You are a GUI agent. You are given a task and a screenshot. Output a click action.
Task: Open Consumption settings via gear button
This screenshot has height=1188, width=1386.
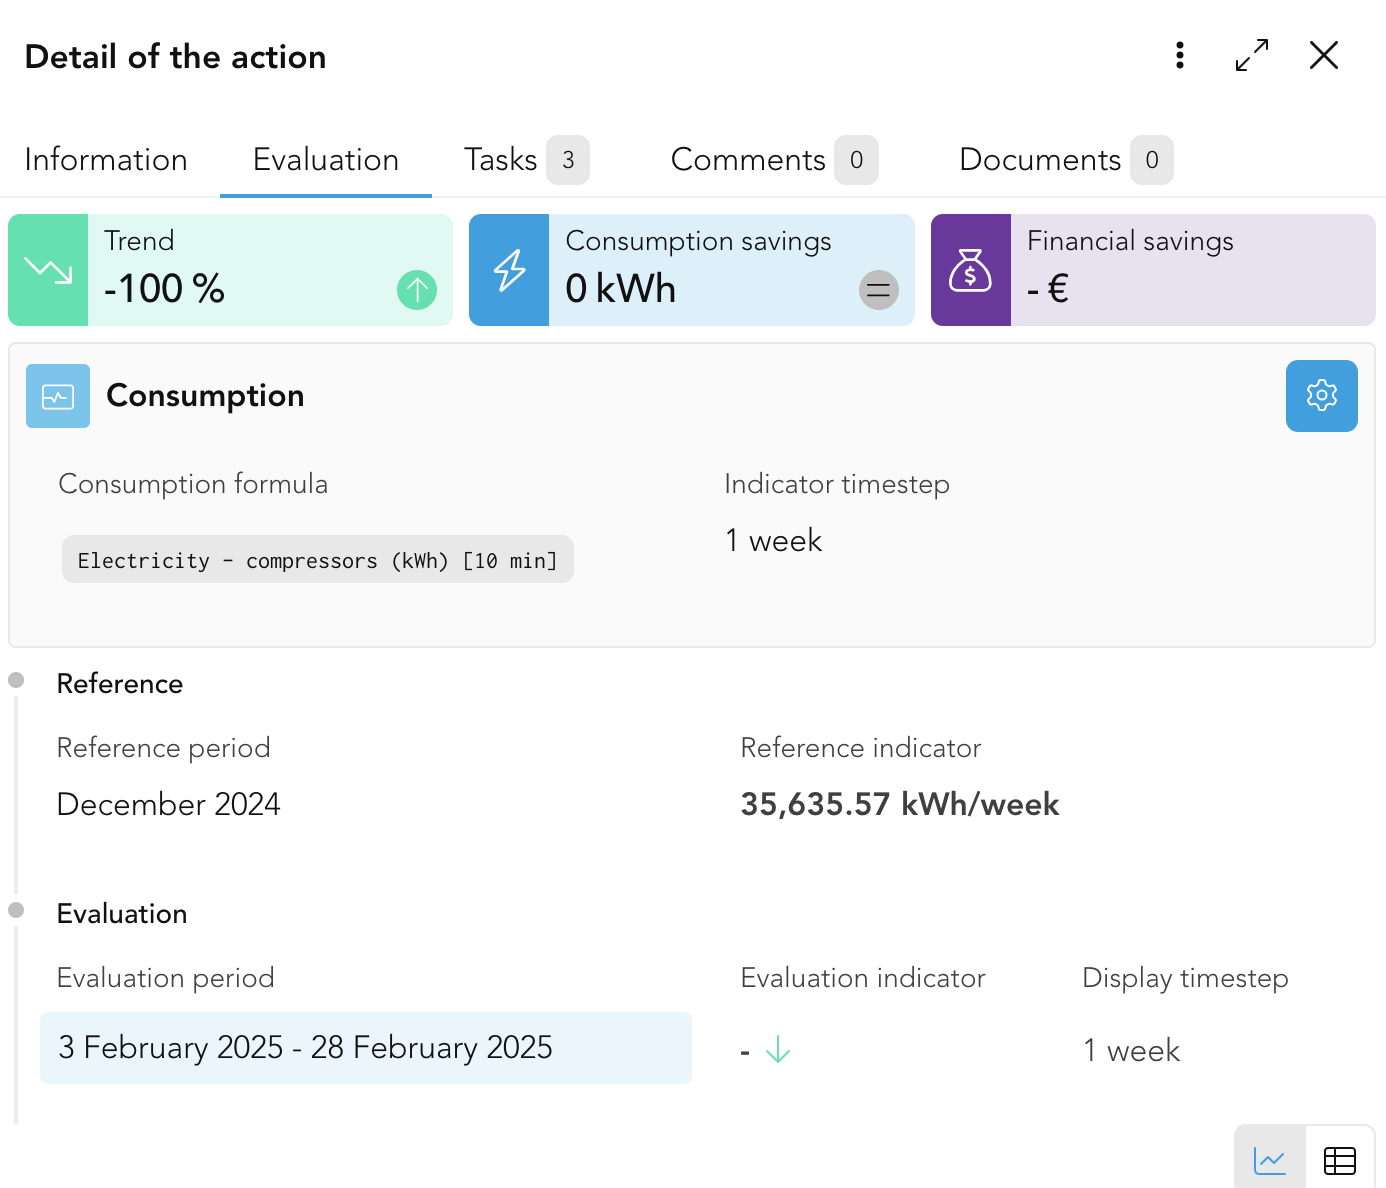tap(1322, 396)
